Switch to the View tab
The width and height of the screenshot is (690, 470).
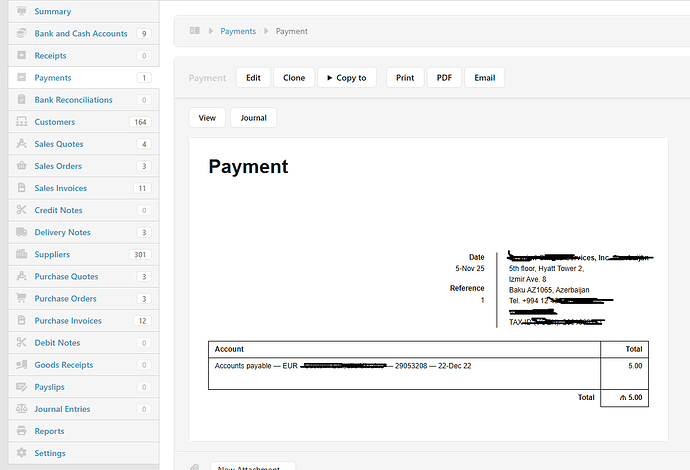[x=207, y=118]
